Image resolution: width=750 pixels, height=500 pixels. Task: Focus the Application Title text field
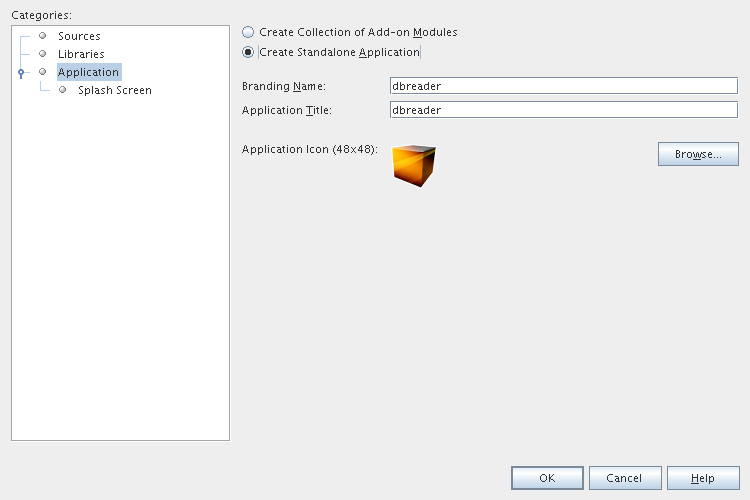[563, 110]
